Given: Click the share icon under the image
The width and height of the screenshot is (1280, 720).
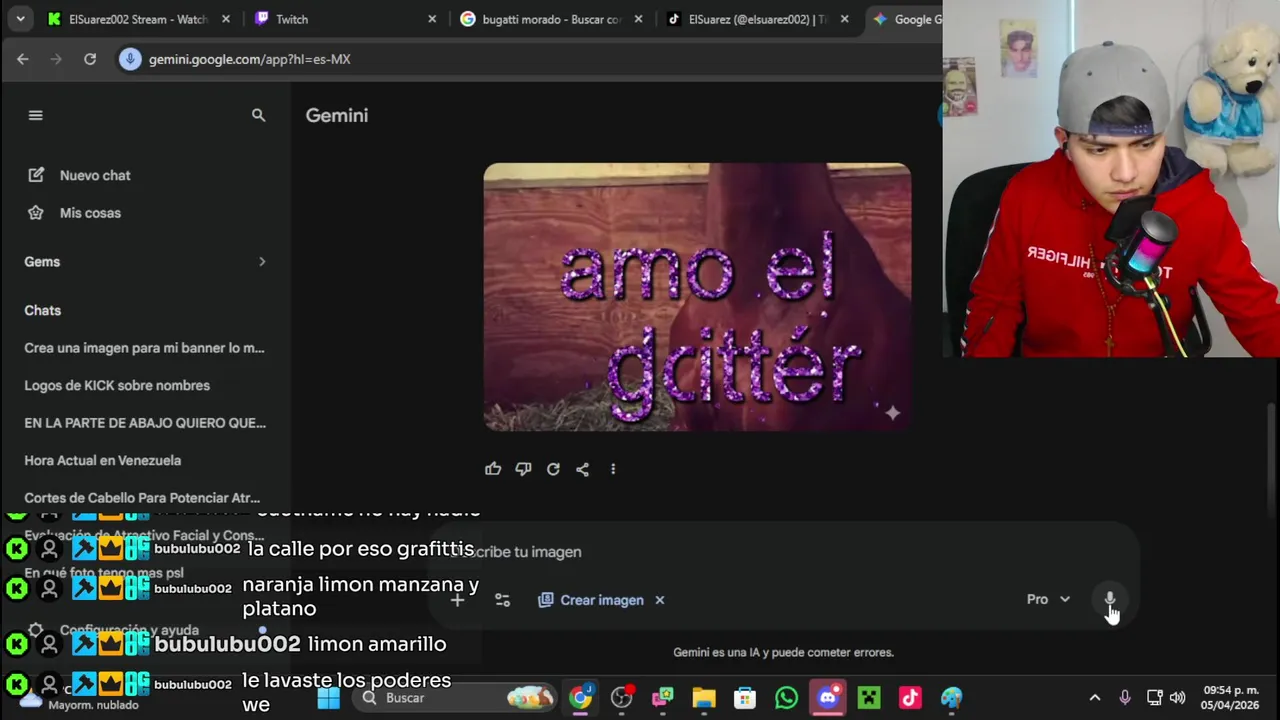Looking at the screenshot, I should (x=582, y=469).
